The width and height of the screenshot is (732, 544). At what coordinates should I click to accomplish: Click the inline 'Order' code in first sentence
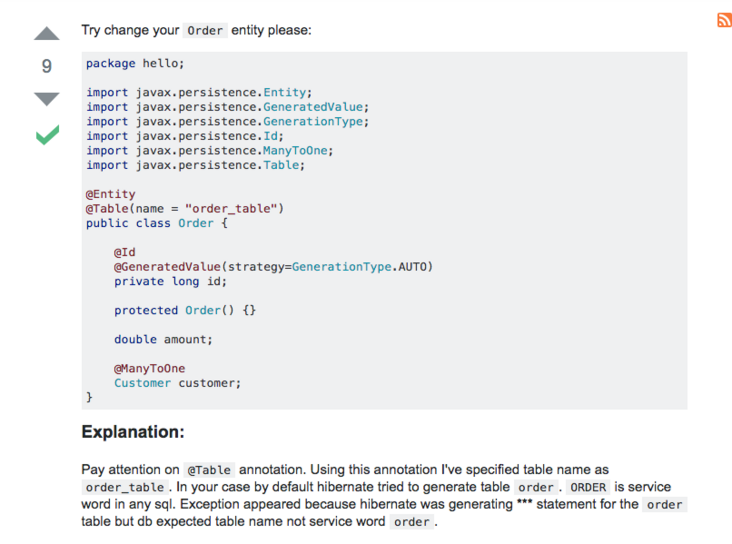click(x=205, y=30)
